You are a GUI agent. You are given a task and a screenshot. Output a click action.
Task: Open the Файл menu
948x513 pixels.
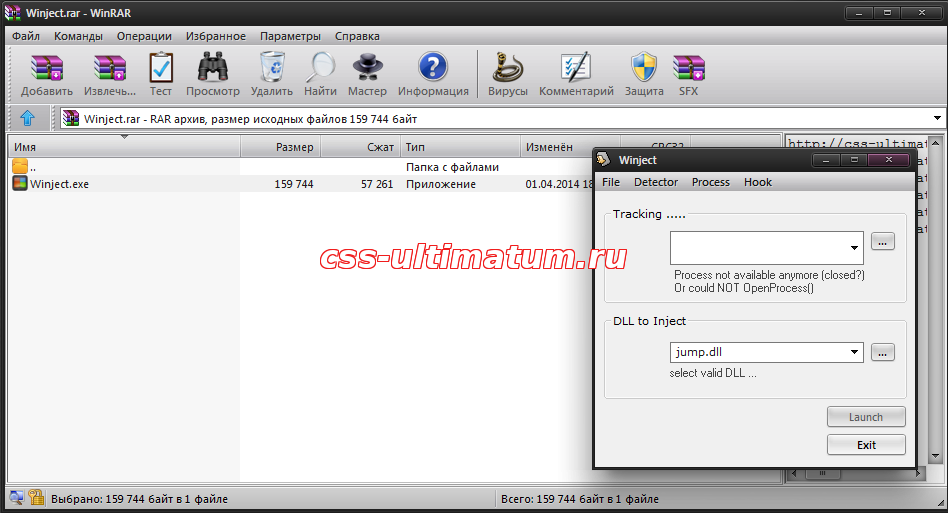pos(26,36)
